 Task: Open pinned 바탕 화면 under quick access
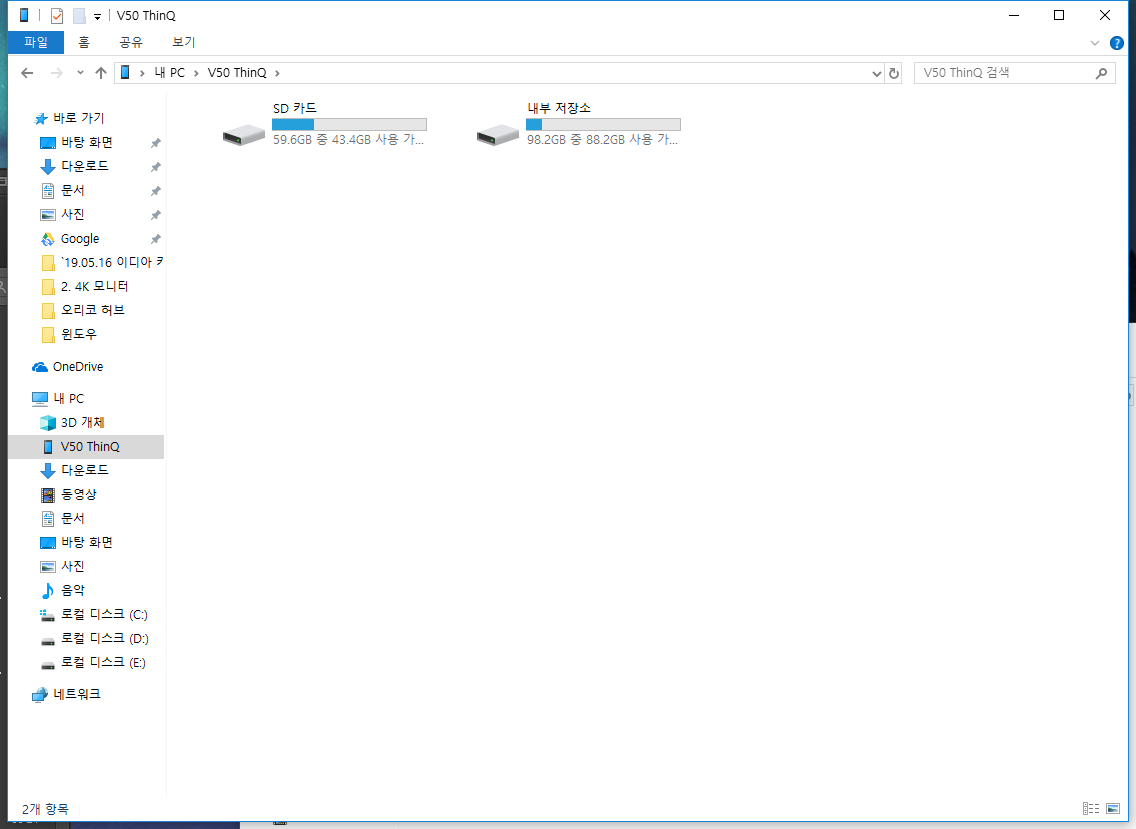86,143
